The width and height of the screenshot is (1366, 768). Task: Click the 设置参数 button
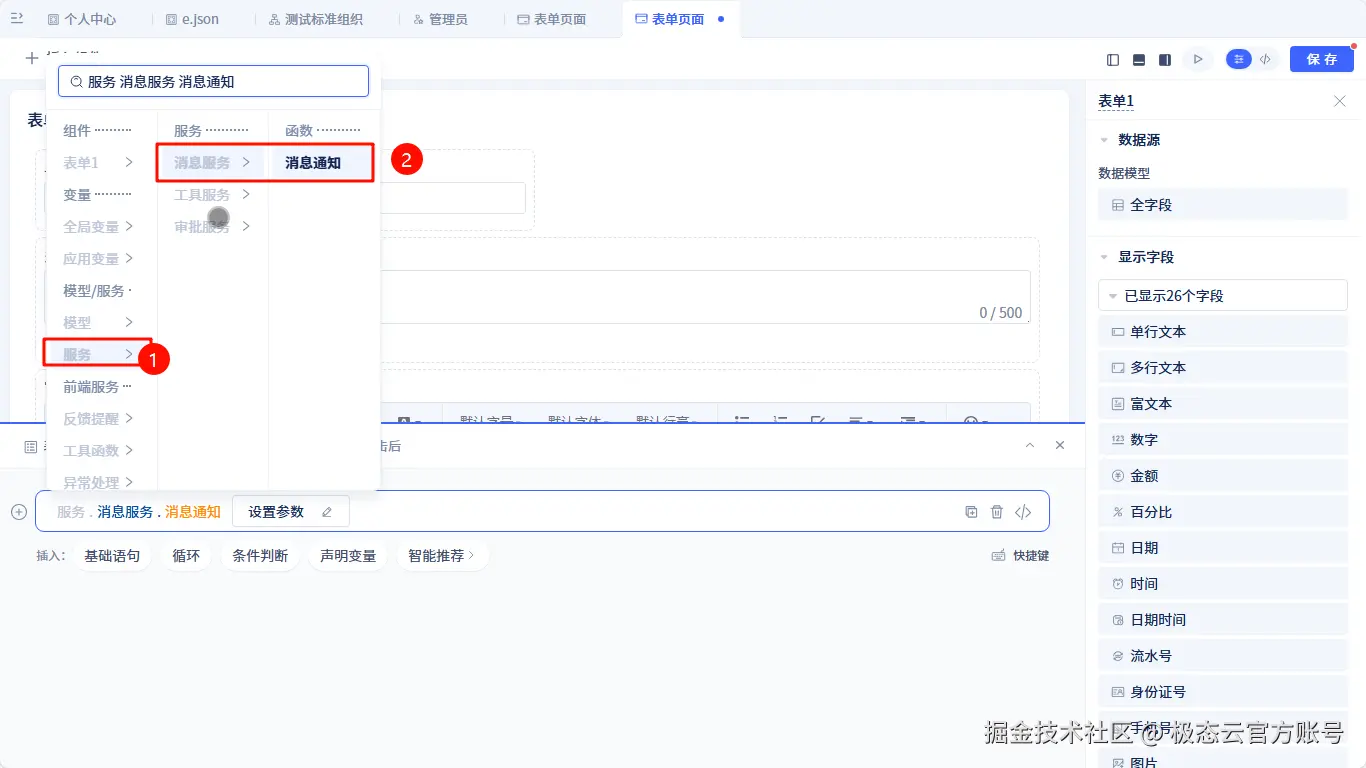coord(290,511)
